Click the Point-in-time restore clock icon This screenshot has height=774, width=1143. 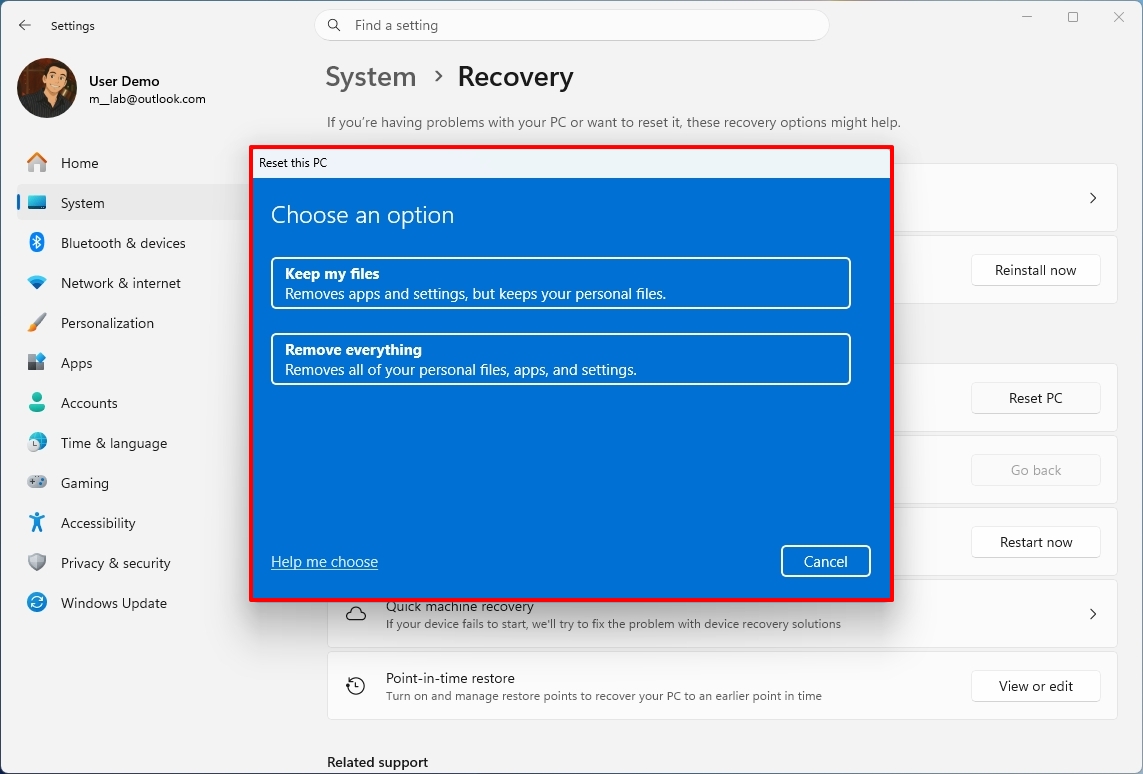[356, 686]
